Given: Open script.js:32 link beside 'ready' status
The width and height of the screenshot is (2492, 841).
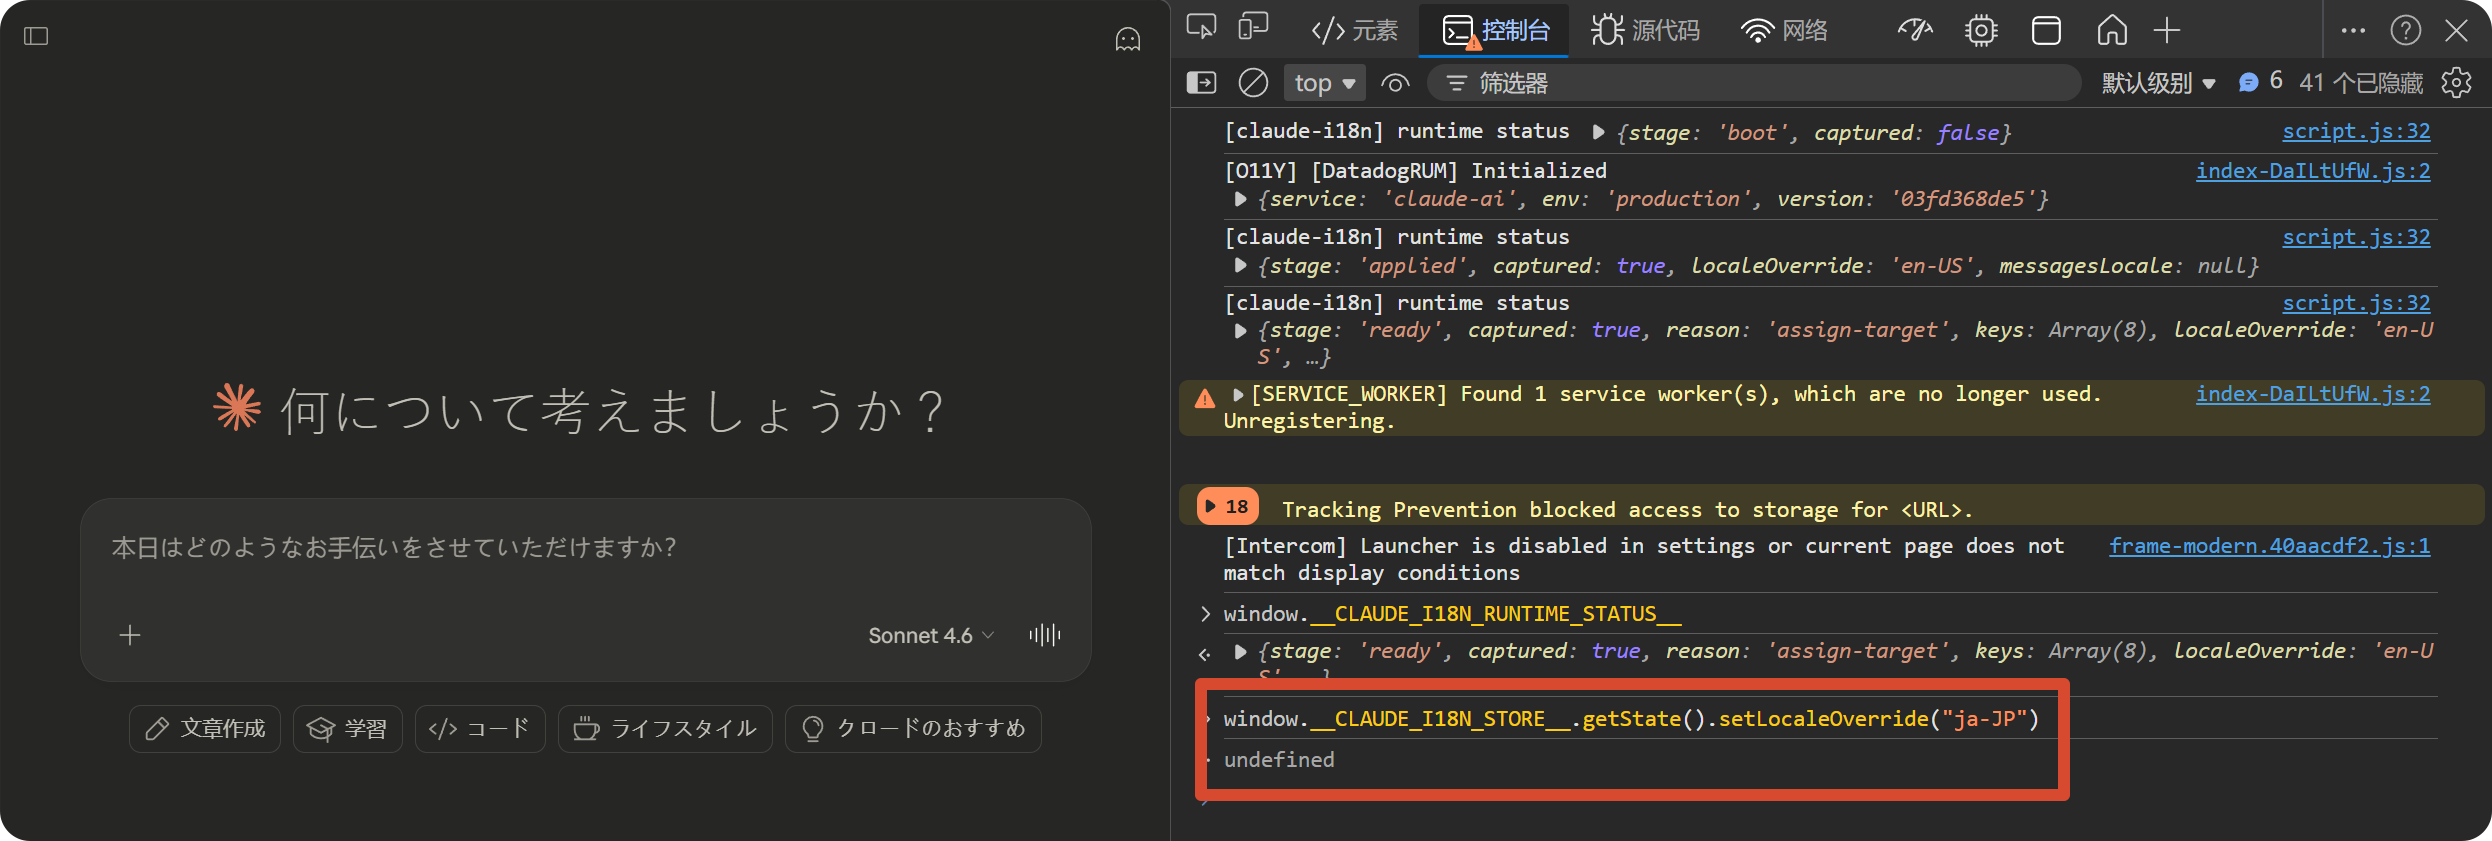Looking at the screenshot, I should point(2356,303).
